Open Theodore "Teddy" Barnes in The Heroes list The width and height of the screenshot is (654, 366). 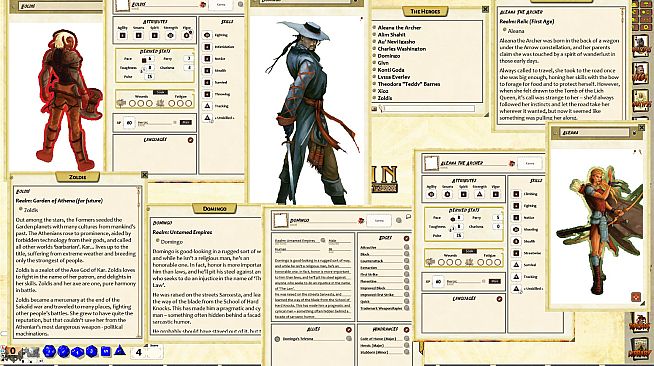pyautogui.click(x=408, y=84)
